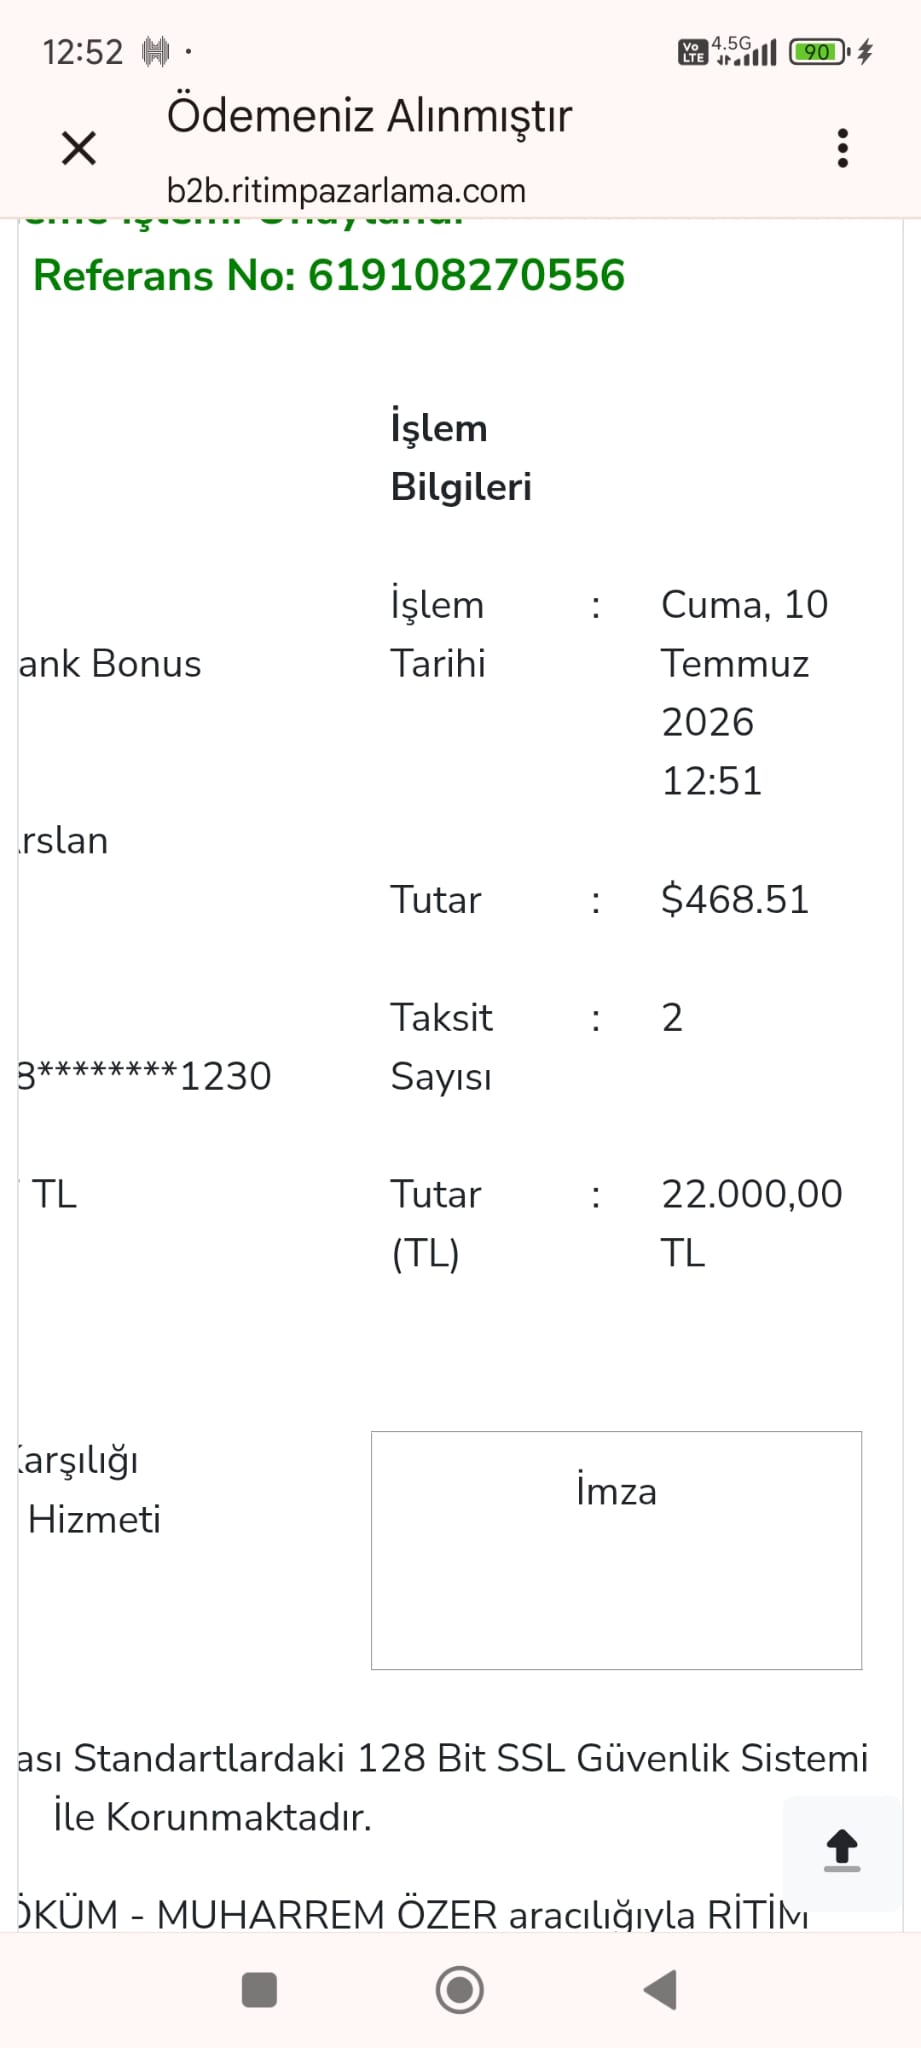Tap the scroll-to-top arrow button
This screenshot has height=2048, width=921.
[842, 1851]
